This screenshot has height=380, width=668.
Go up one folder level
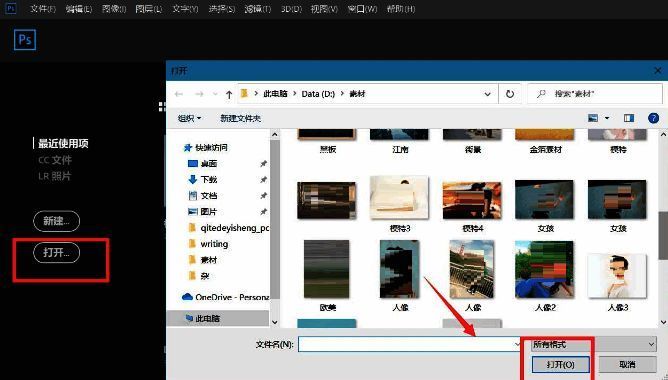[x=229, y=94]
